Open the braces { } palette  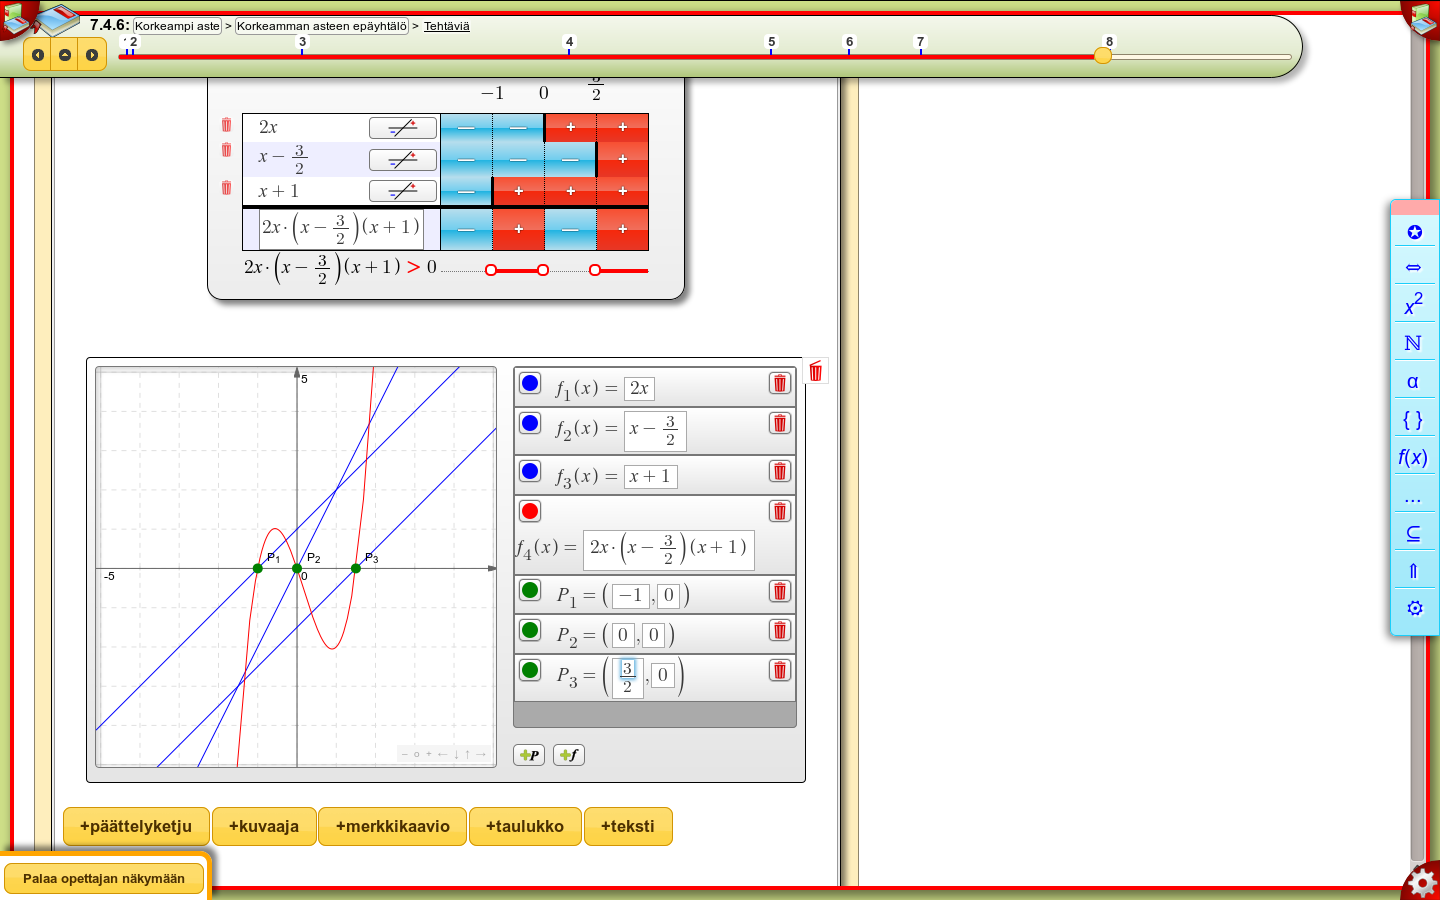click(1414, 419)
